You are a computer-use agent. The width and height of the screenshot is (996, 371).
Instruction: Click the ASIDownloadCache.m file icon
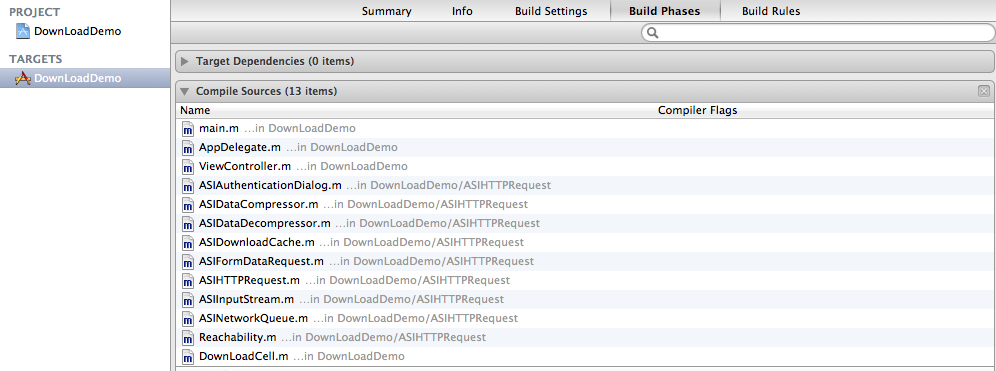tap(187, 242)
